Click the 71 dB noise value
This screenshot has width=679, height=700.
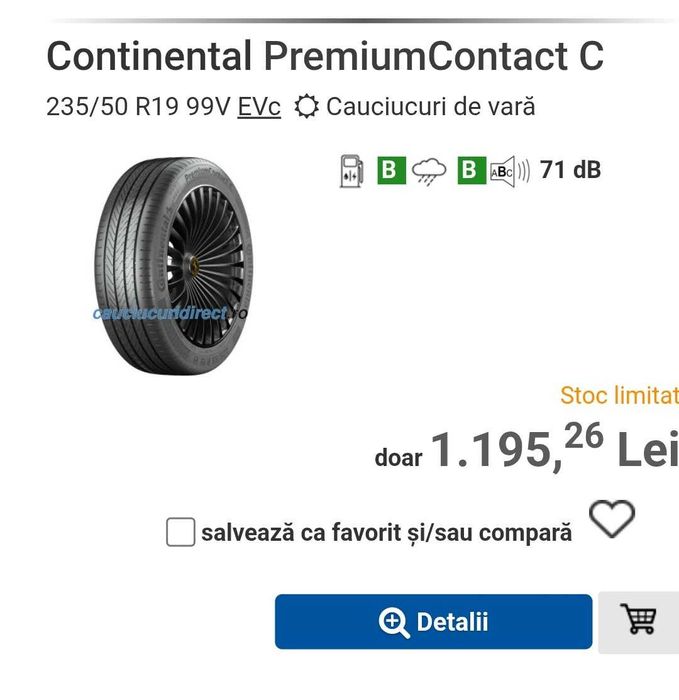tap(570, 170)
